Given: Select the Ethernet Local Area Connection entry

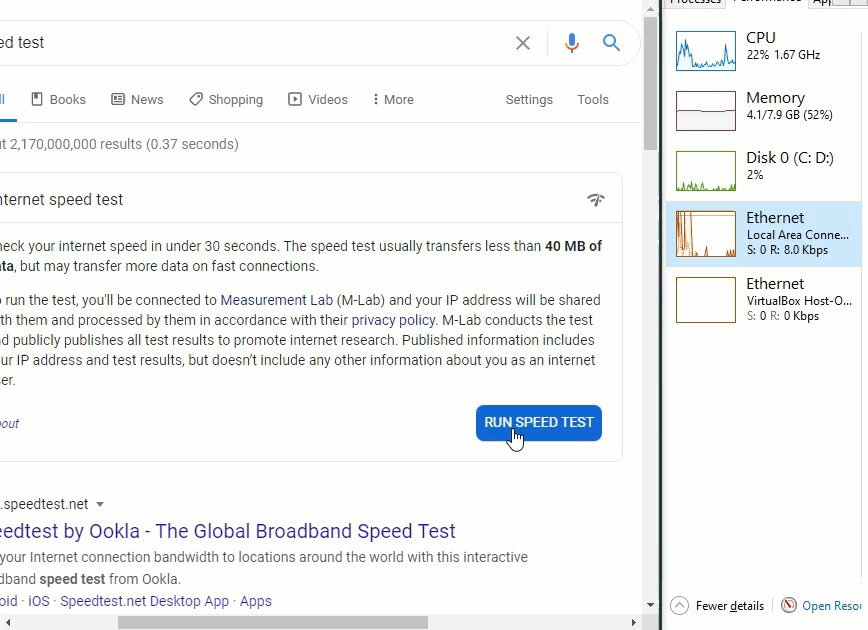Looking at the screenshot, I should coord(764,234).
